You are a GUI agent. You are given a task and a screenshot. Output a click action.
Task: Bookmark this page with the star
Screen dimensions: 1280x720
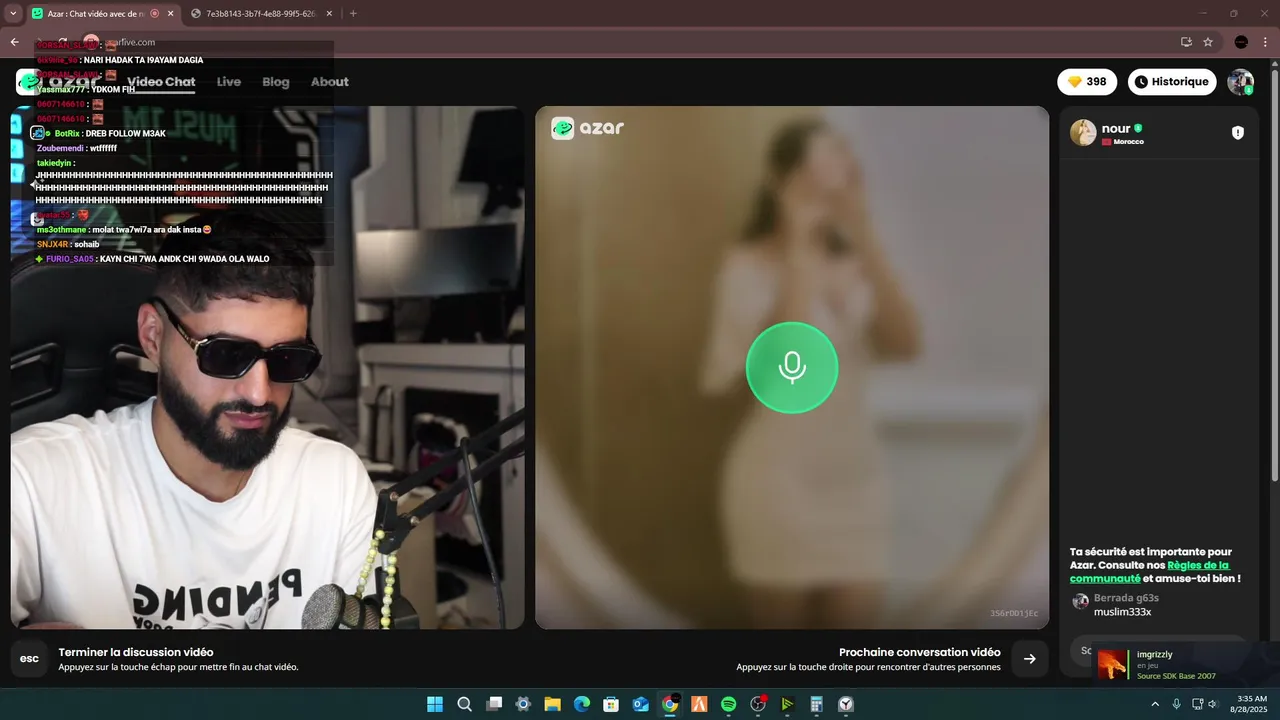pyautogui.click(x=1208, y=42)
